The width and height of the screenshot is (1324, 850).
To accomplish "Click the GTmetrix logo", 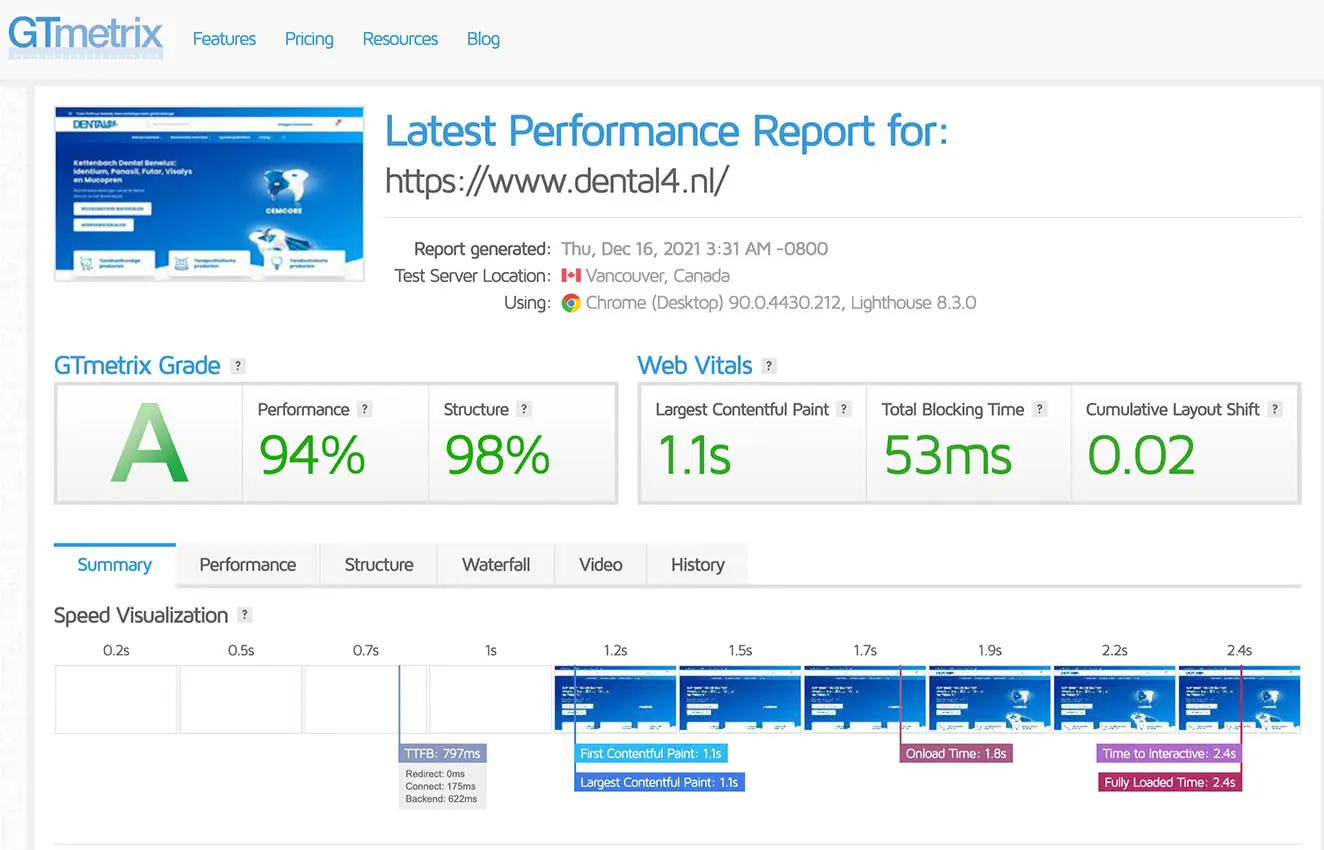I will tap(85, 37).
